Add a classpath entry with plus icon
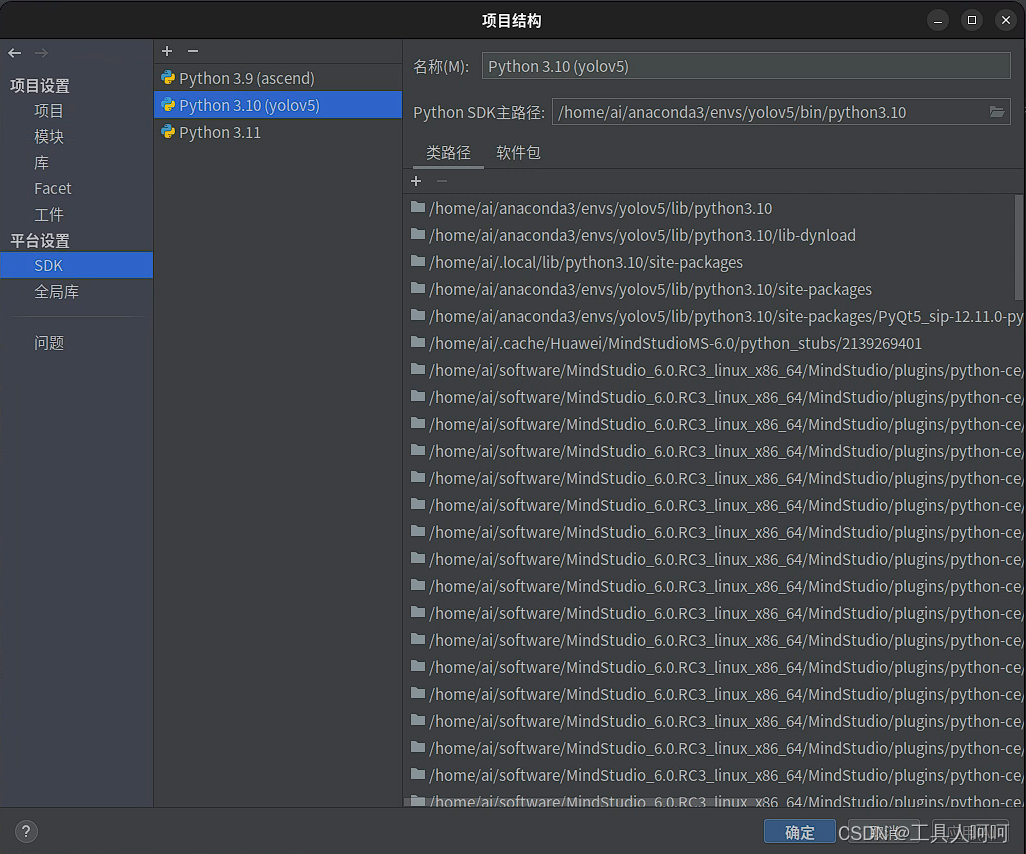Viewport: 1026px width, 854px height. [x=416, y=181]
